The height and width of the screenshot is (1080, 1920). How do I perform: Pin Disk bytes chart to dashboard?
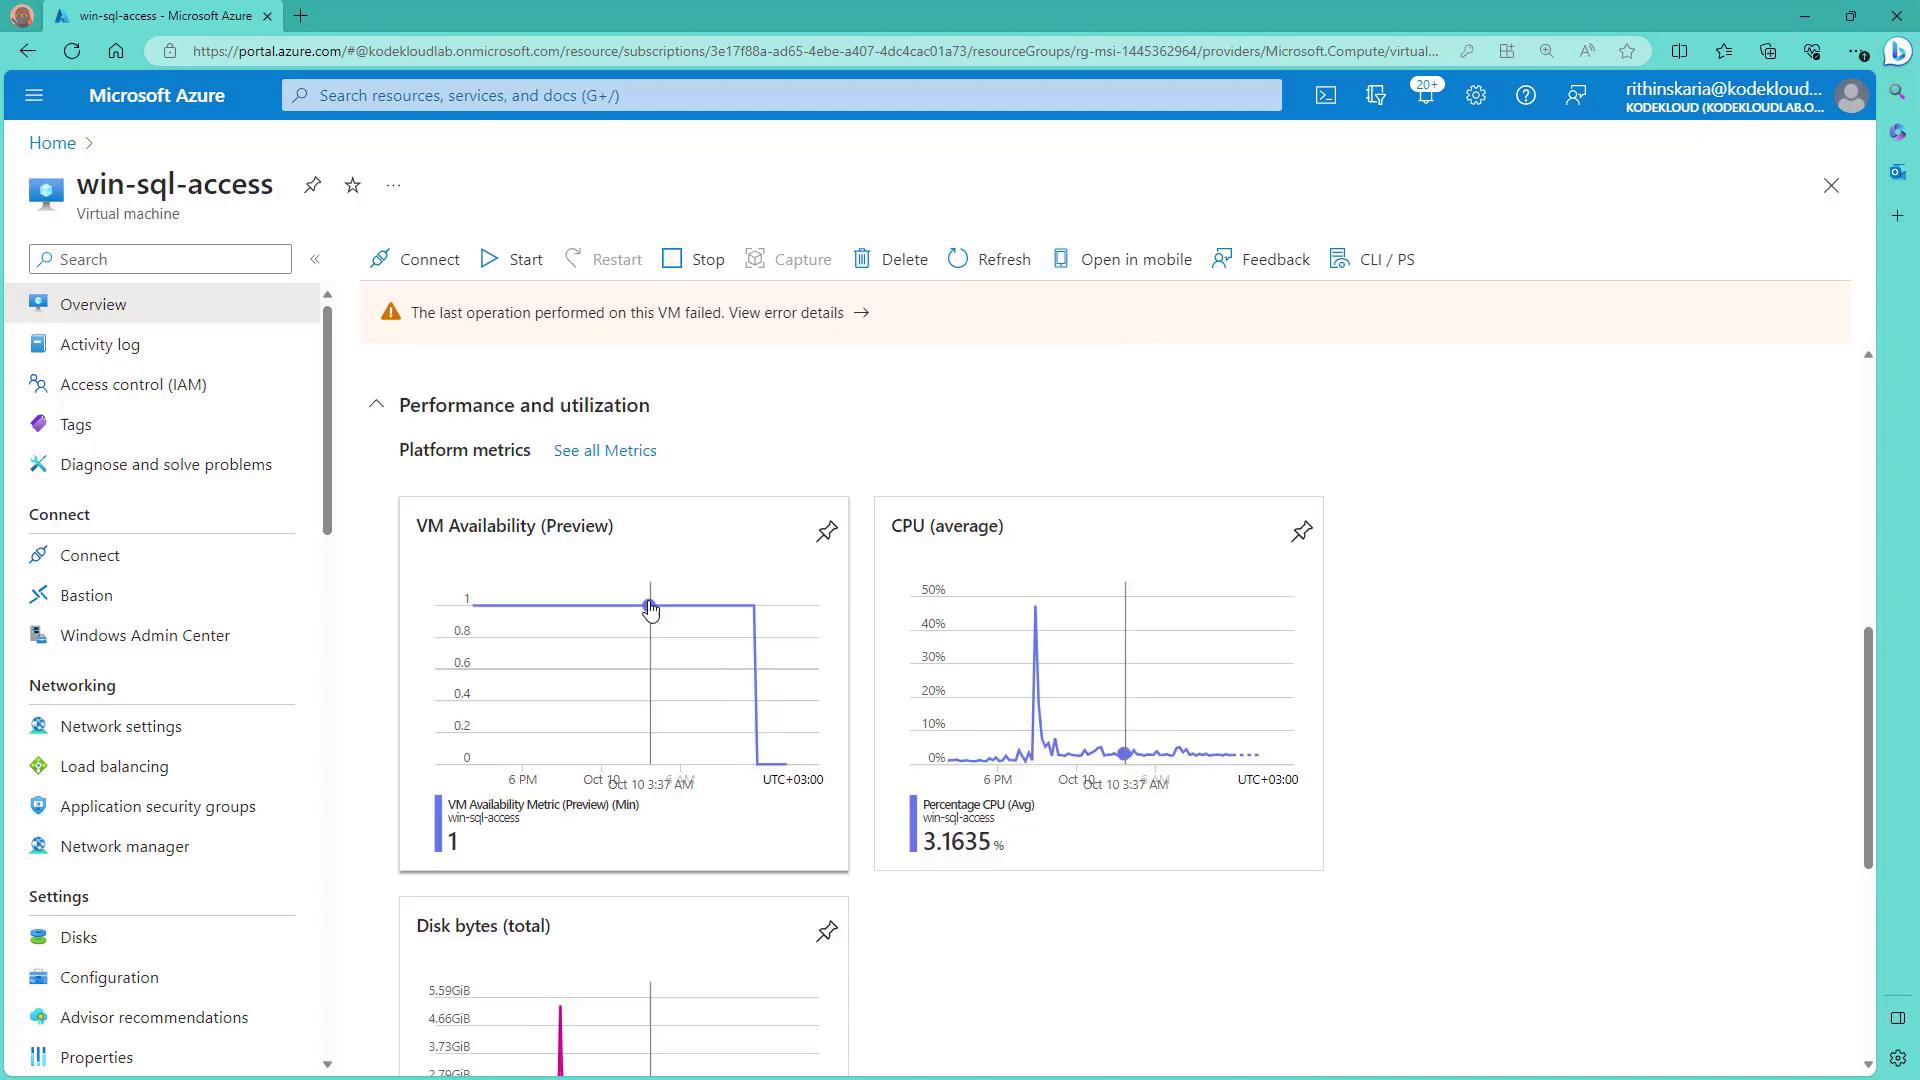coord(826,932)
